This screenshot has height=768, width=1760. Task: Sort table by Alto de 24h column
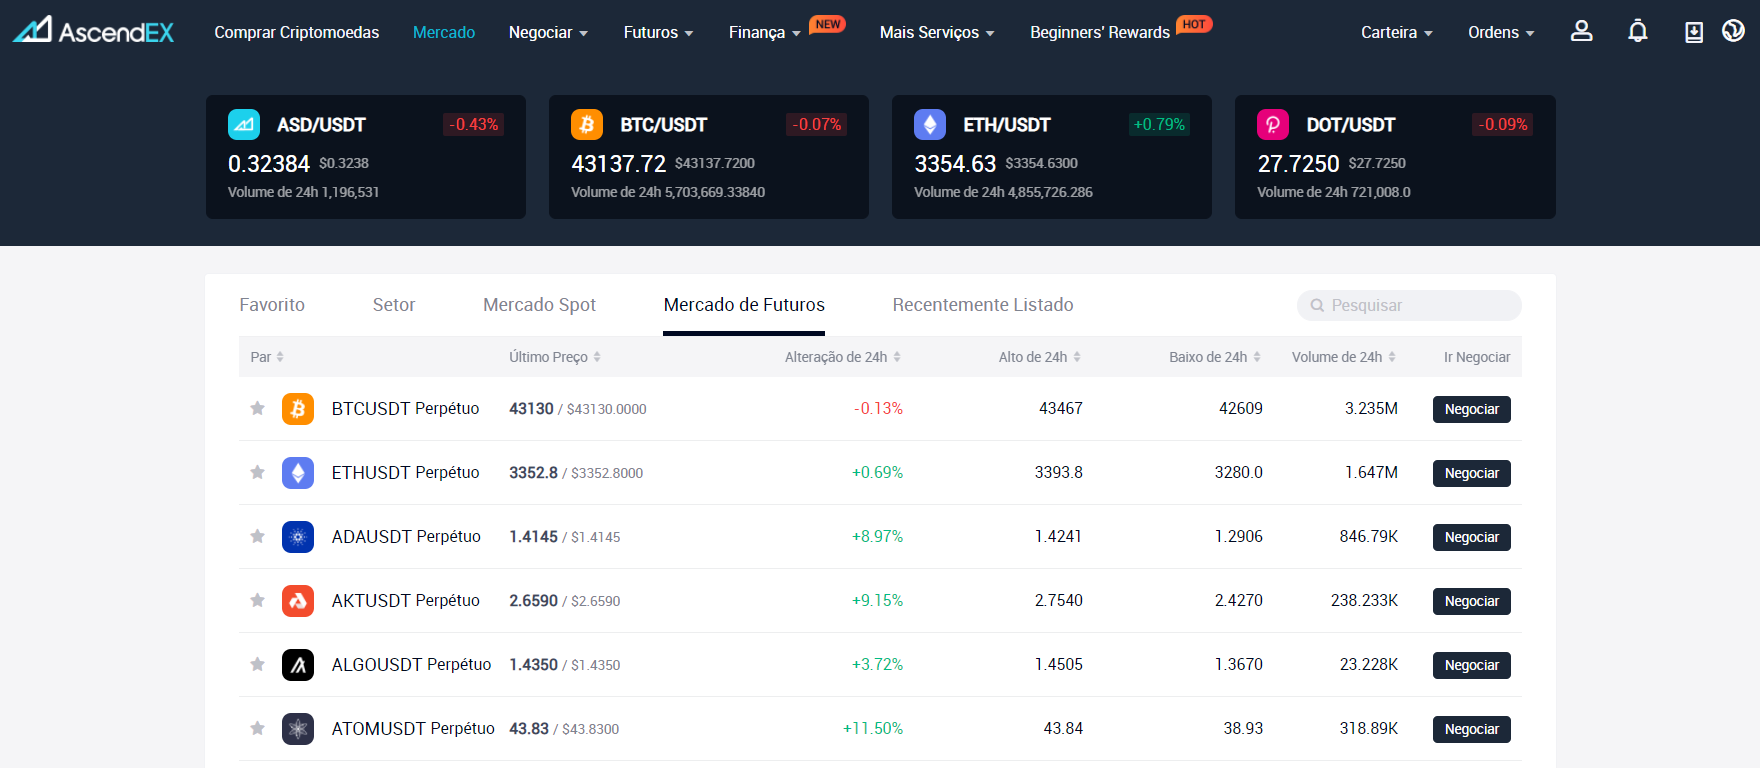(1040, 357)
